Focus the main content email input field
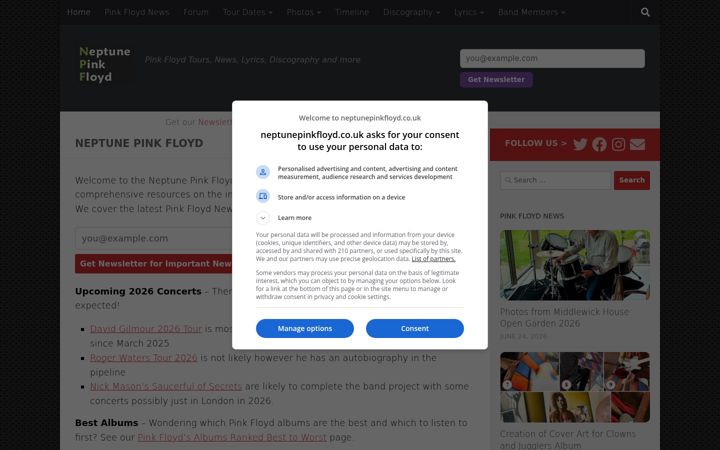This screenshot has width=720, height=450. click(154, 238)
